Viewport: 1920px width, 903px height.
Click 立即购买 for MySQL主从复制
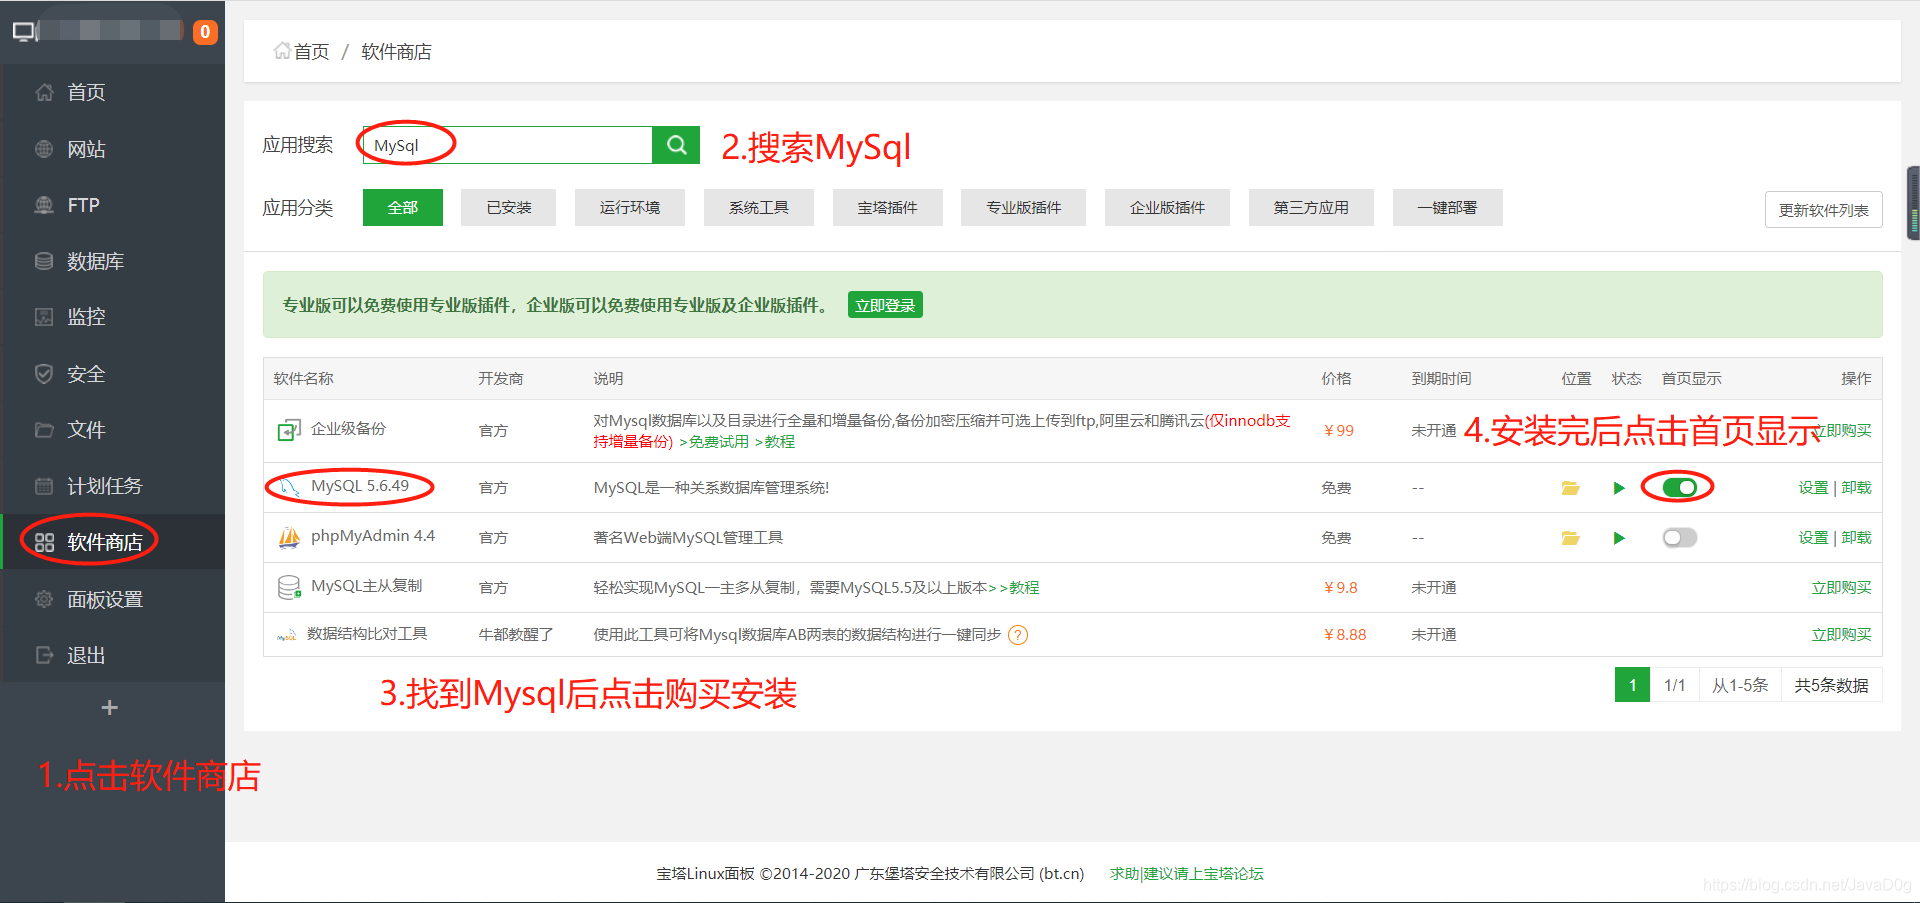(x=1841, y=587)
